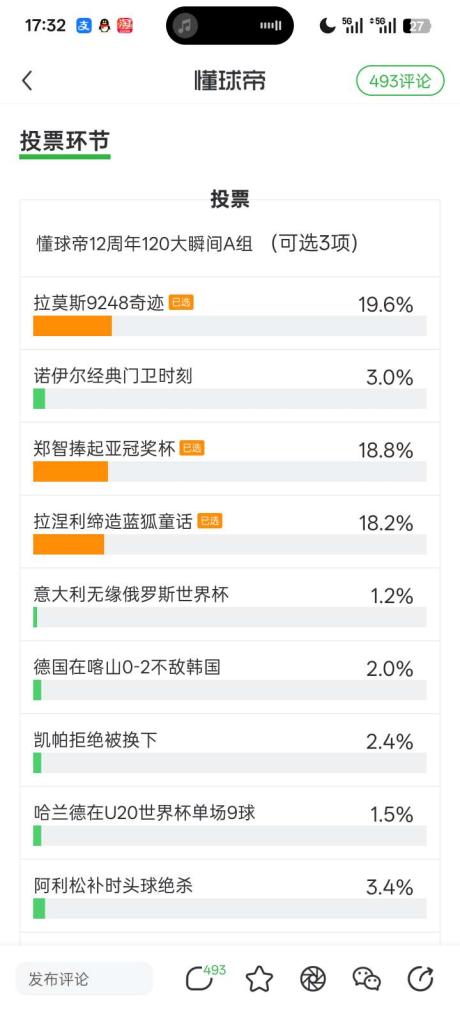Click the 拉涅利缔造蓝狐童话 orange progress bar

click(68, 544)
